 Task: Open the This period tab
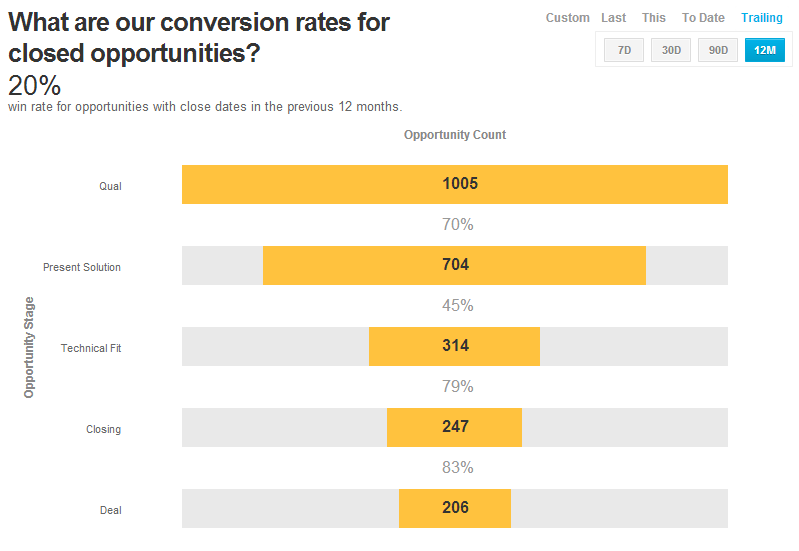(654, 18)
